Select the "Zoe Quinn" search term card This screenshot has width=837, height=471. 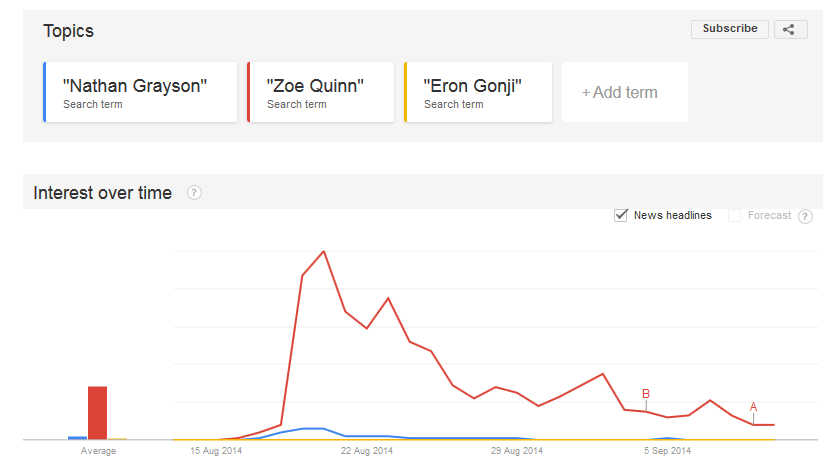(320, 92)
